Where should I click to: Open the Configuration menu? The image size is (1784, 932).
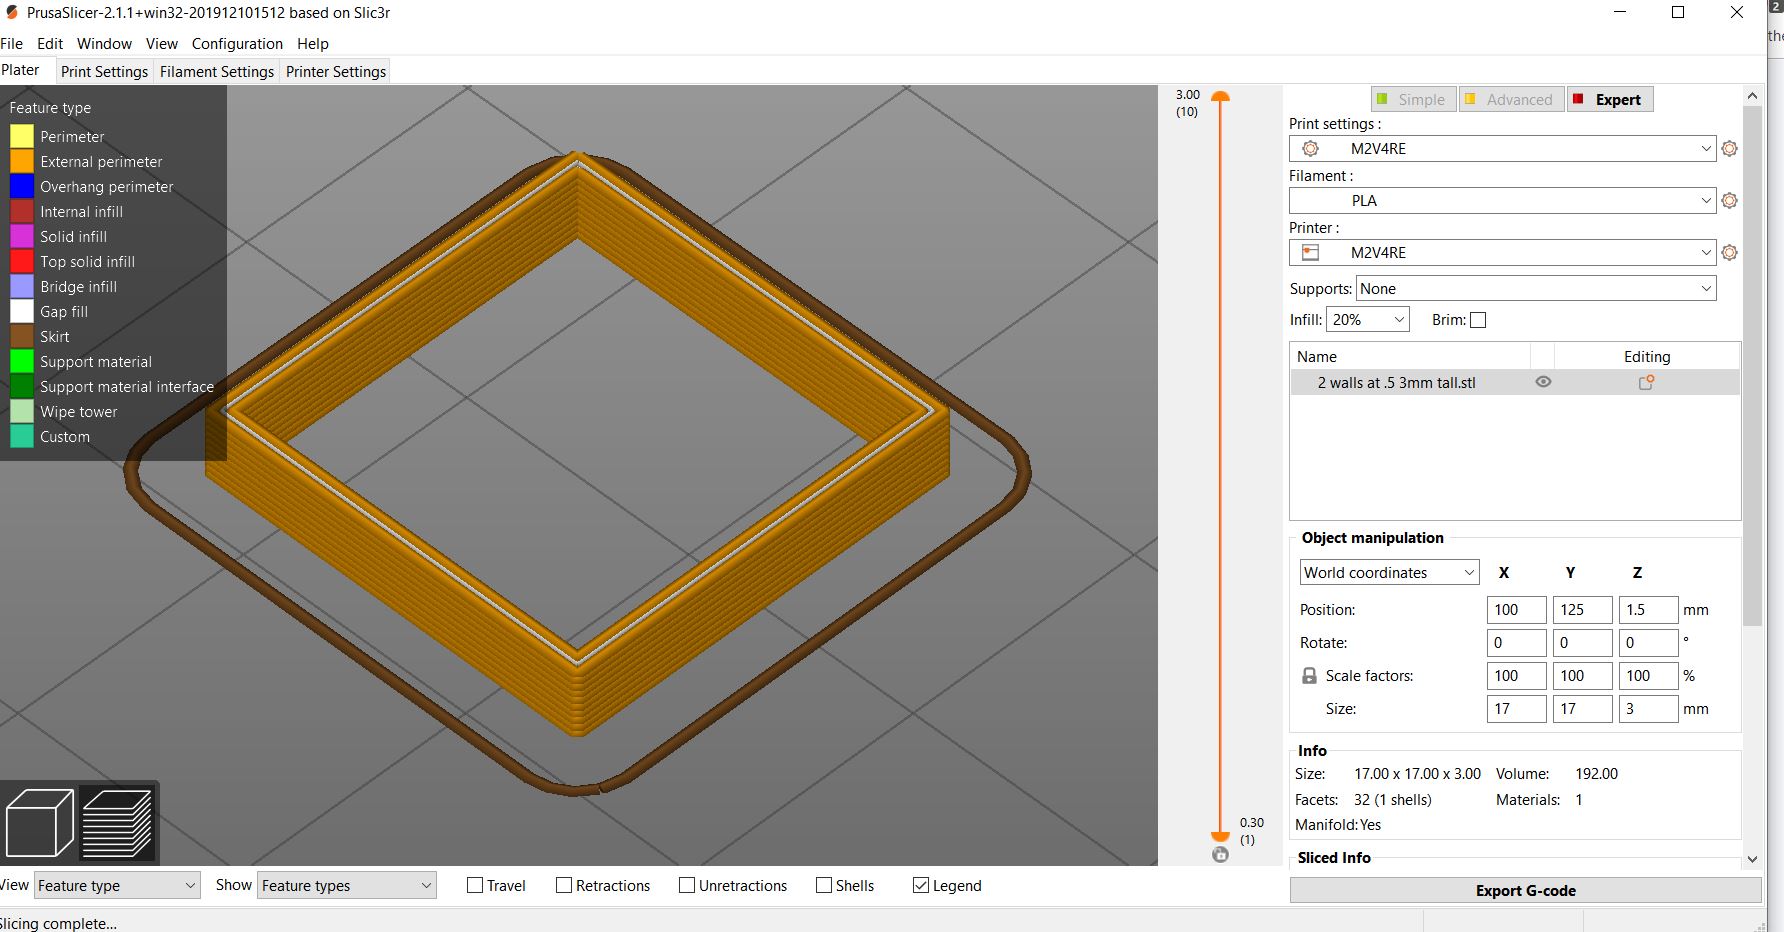click(x=237, y=44)
